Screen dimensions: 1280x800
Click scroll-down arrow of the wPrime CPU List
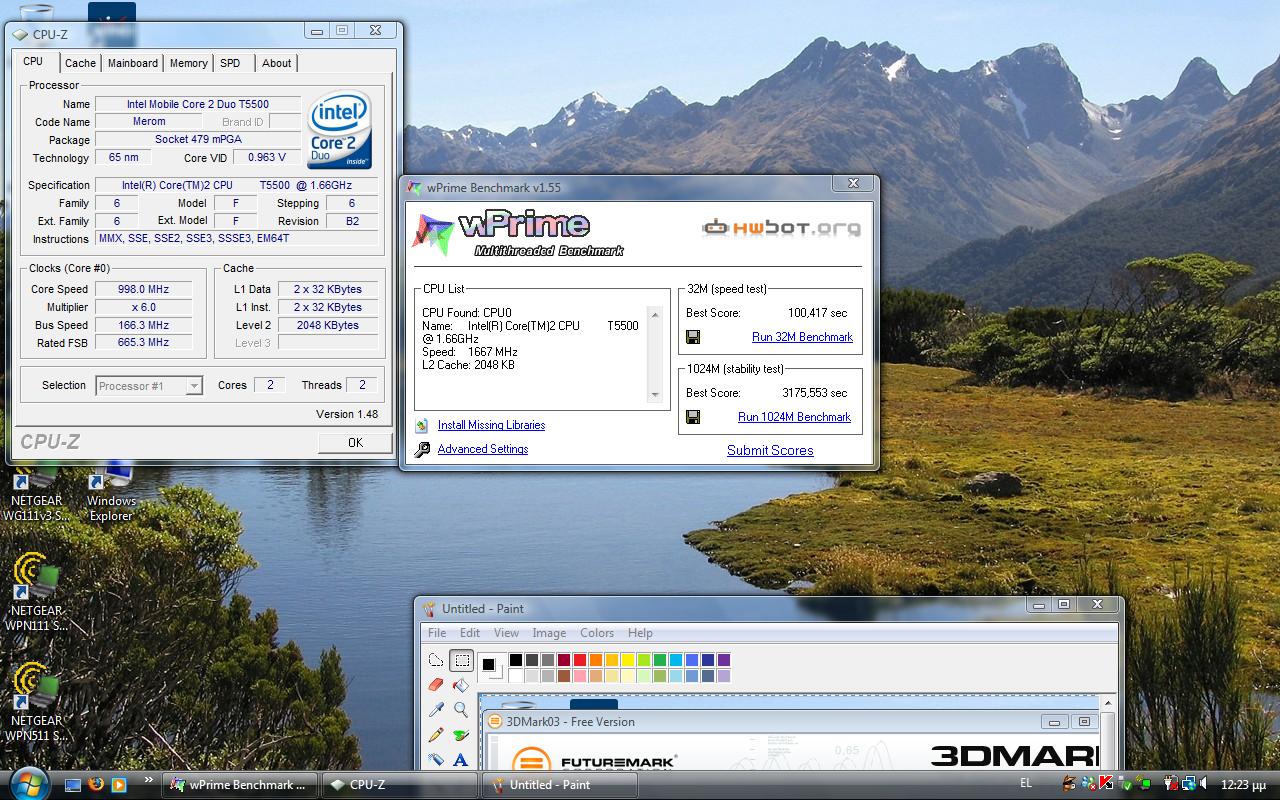[656, 395]
